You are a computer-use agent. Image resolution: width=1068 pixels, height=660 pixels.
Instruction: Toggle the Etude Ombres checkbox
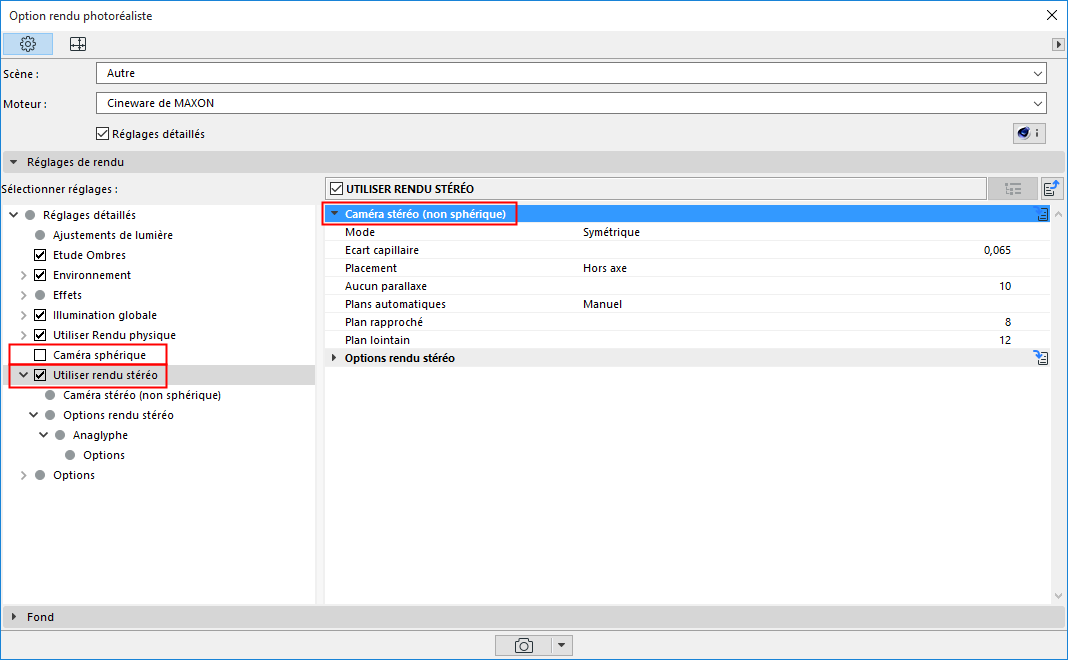point(40,255)
